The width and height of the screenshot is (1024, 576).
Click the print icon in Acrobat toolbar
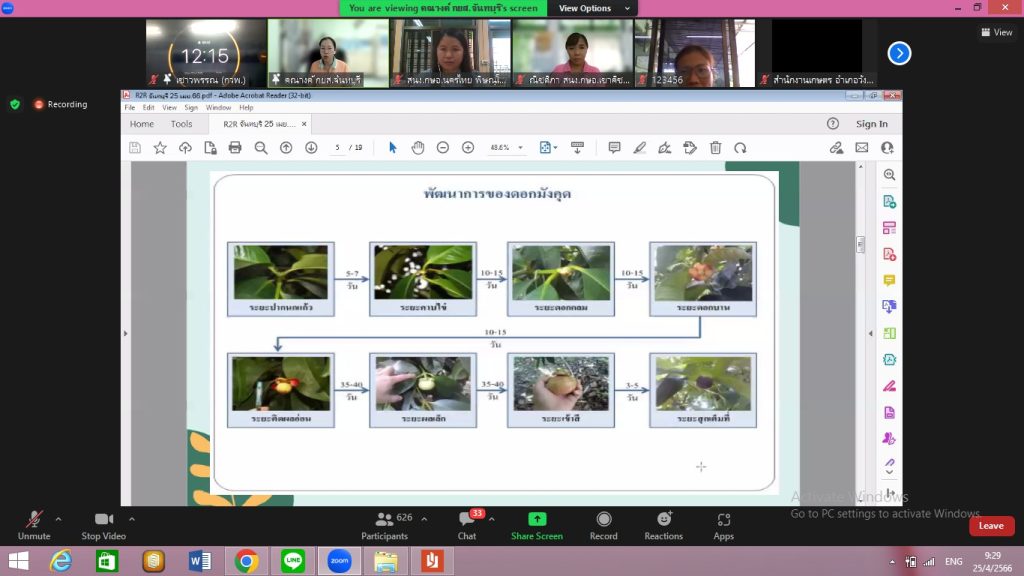[235, 148]
